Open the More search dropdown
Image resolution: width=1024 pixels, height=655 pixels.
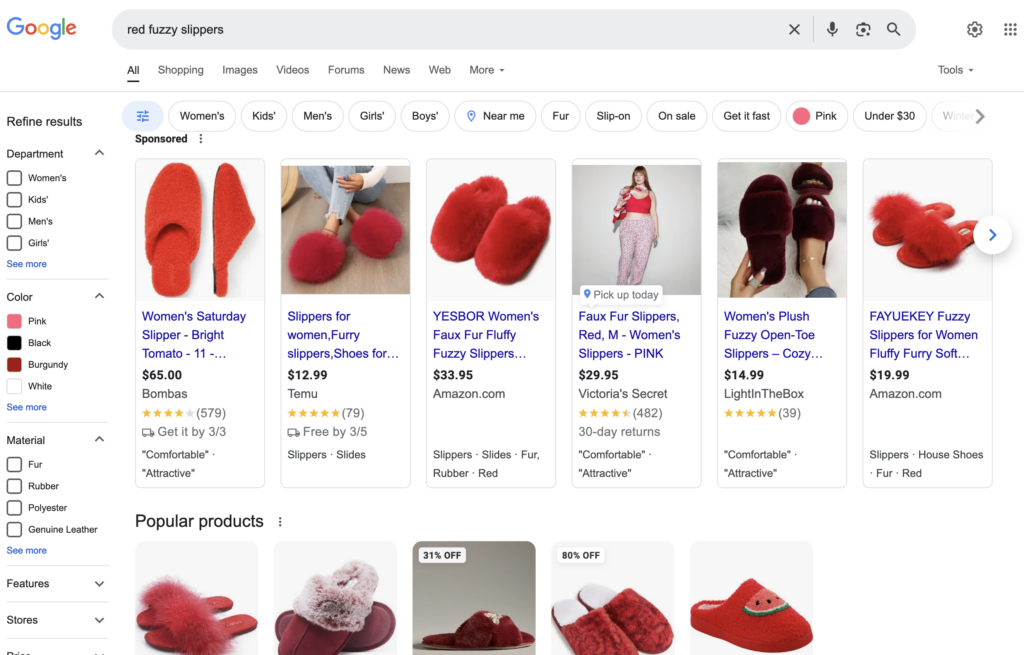(487, 70)
